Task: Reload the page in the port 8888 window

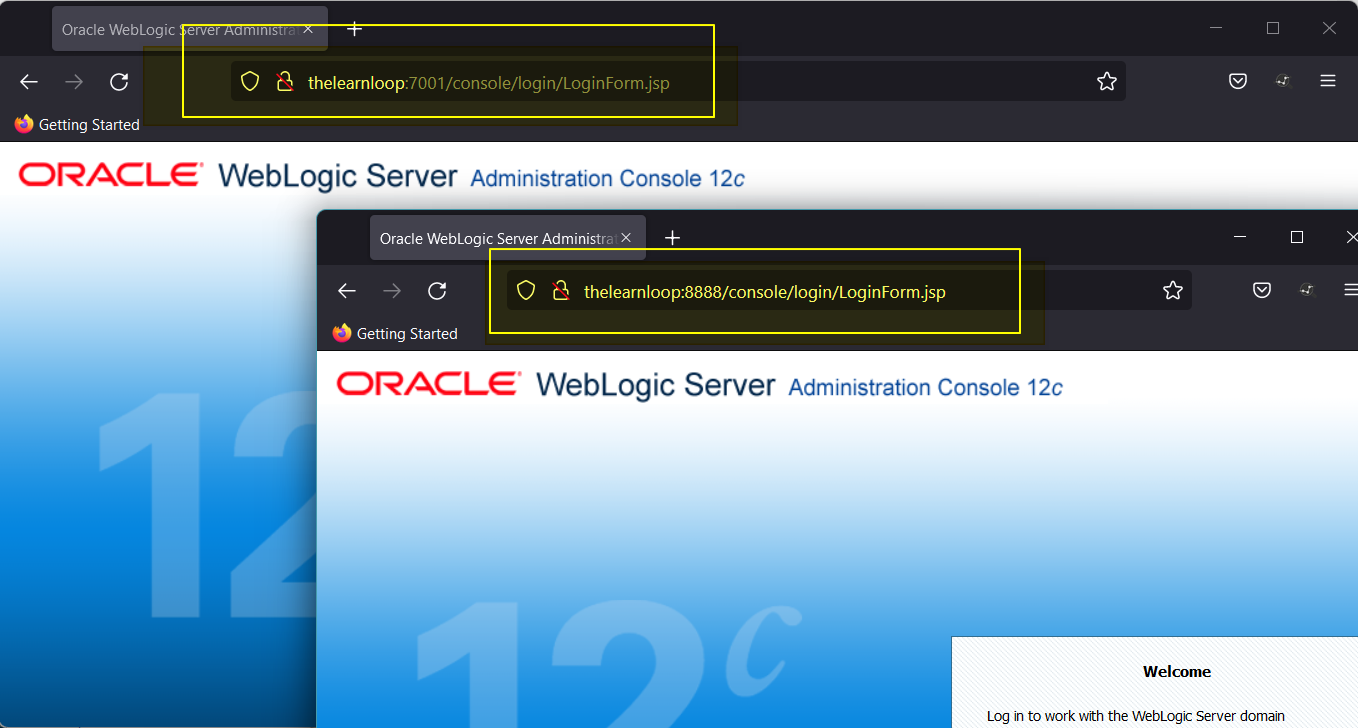Action: point(437,291)
